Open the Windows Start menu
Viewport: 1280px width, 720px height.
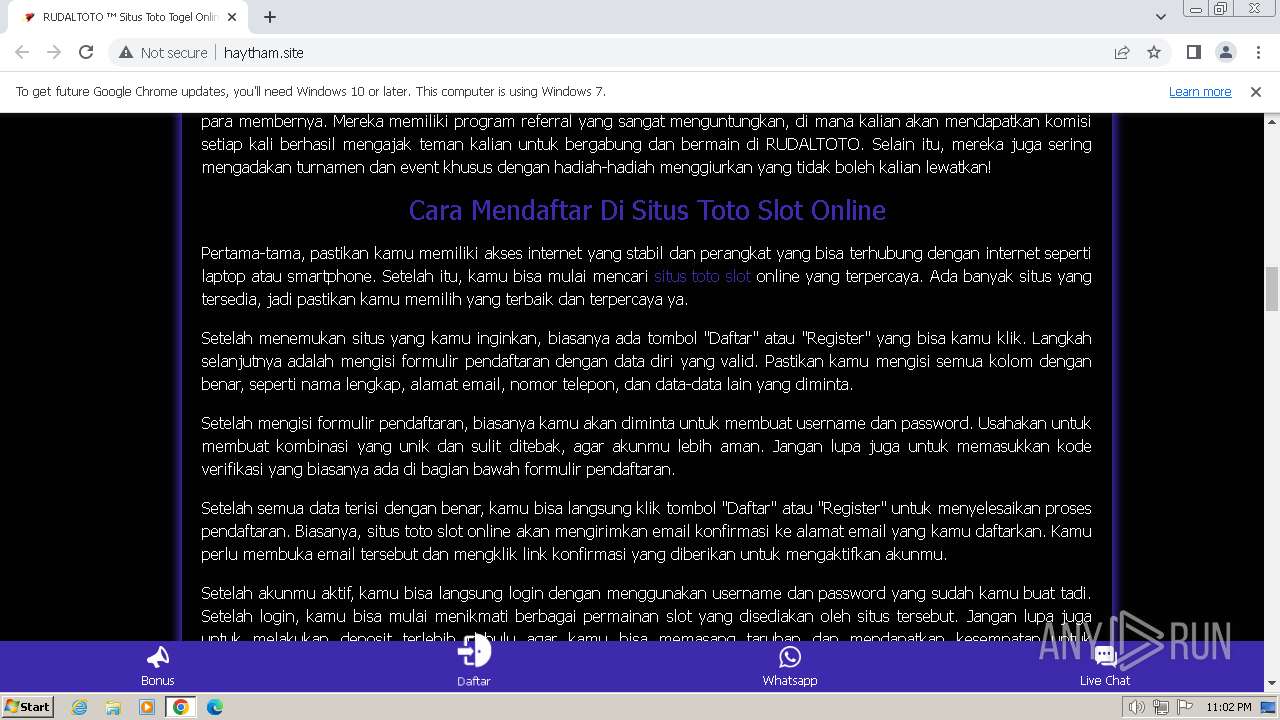click(27, 707)
